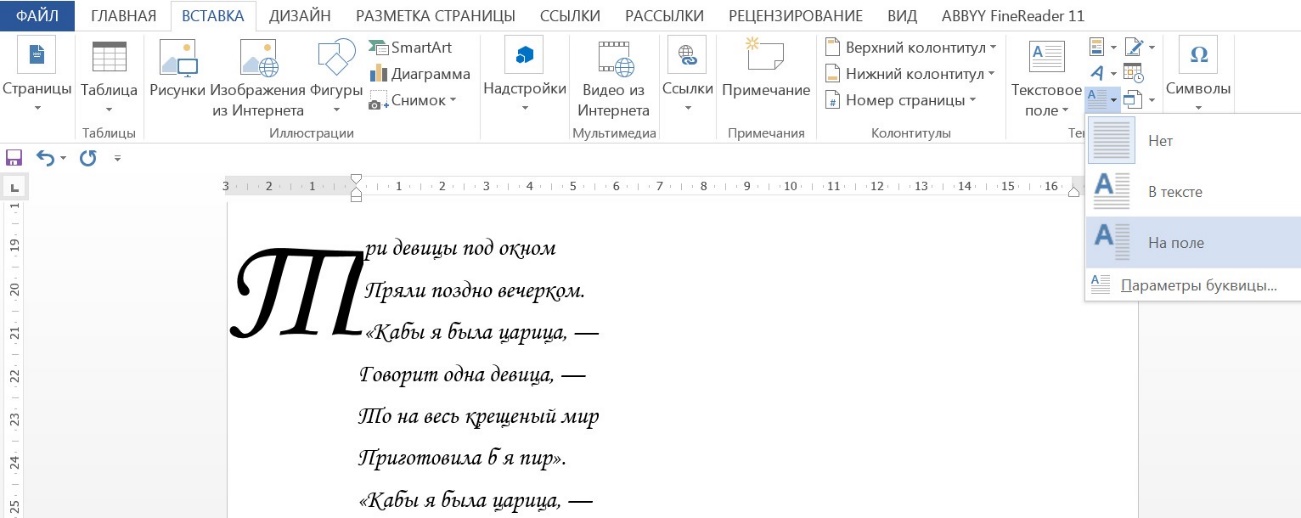The width and height of the screenshot is (1301, 518).
Task: Click the redo circular arrow icon
Action: tap(88, 158)
